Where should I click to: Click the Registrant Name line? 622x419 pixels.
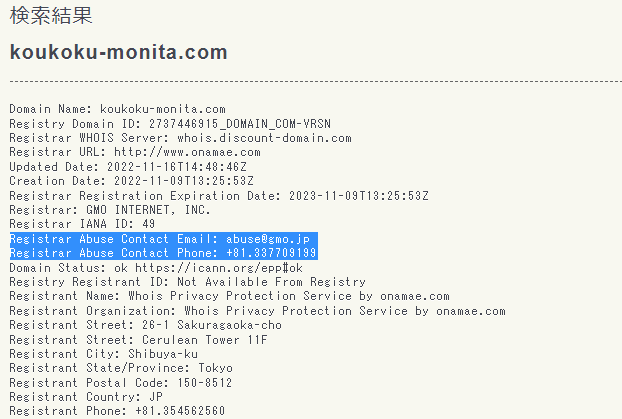click(229, 297)
